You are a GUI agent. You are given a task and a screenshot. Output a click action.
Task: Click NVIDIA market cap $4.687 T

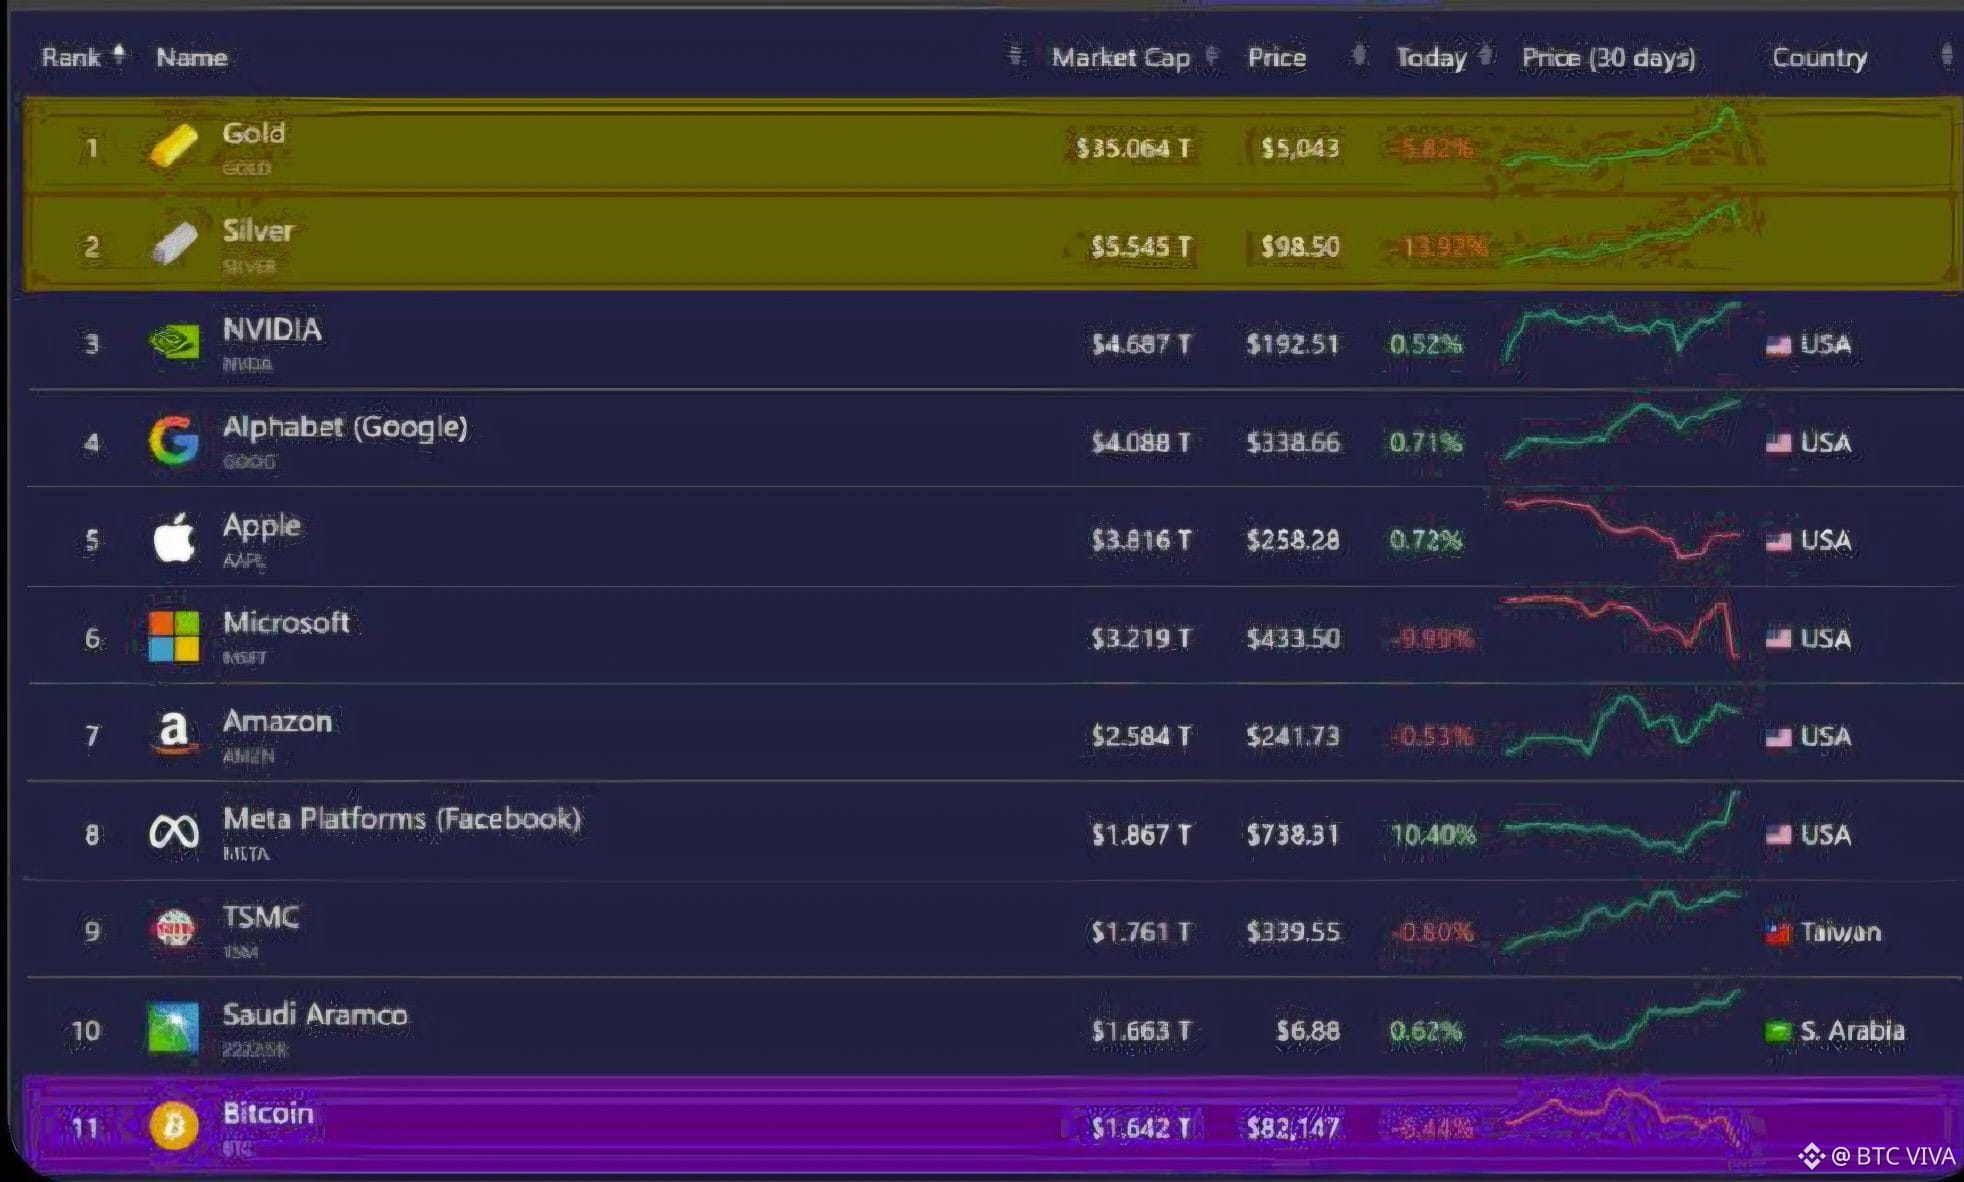[1141, 345]
